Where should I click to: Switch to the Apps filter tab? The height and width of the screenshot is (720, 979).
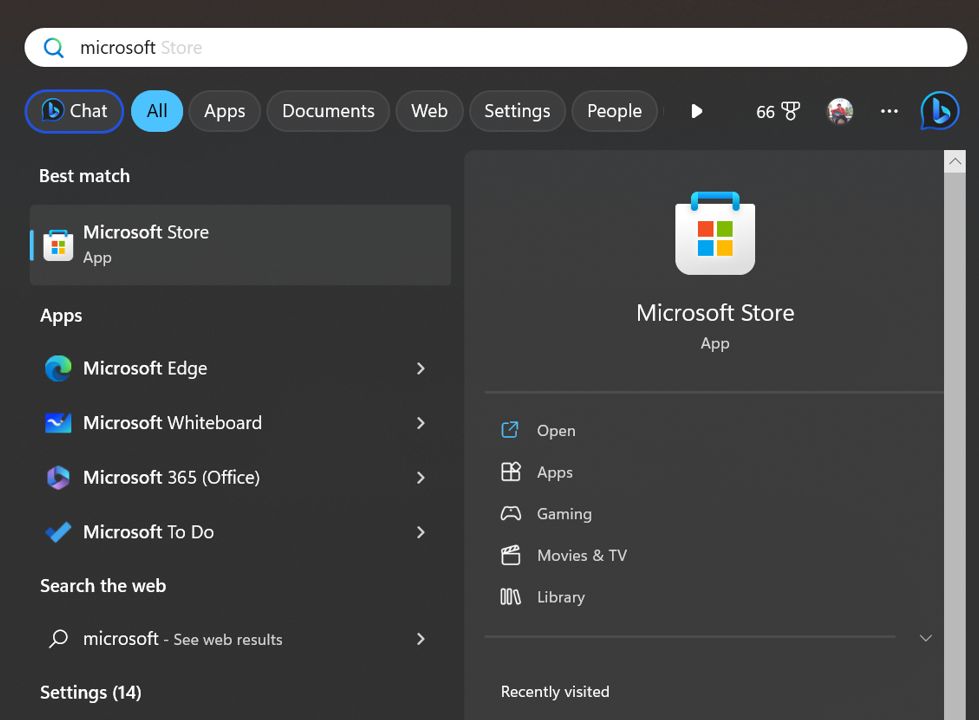coord(224,111)
